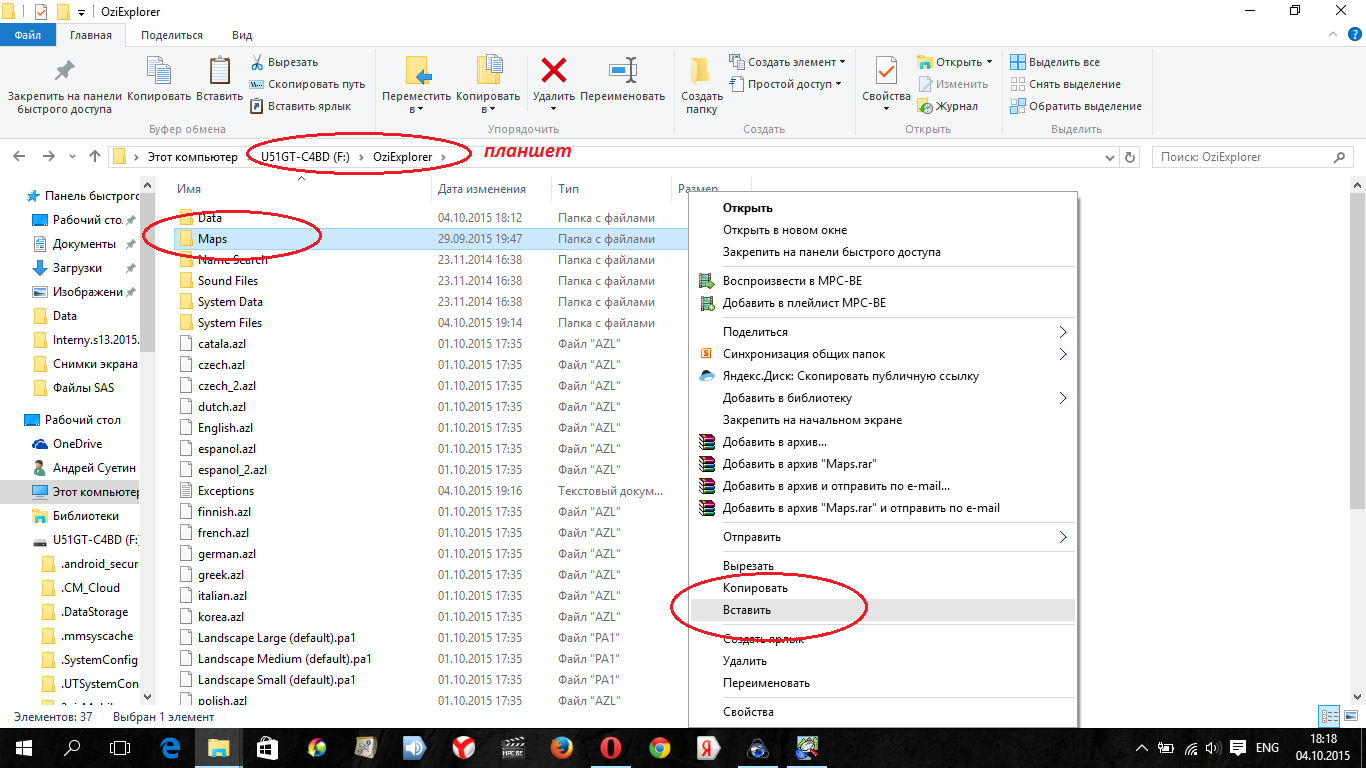Click the New Folder ribbon icon
This screenshot has width=1366, height=768.
701,72
